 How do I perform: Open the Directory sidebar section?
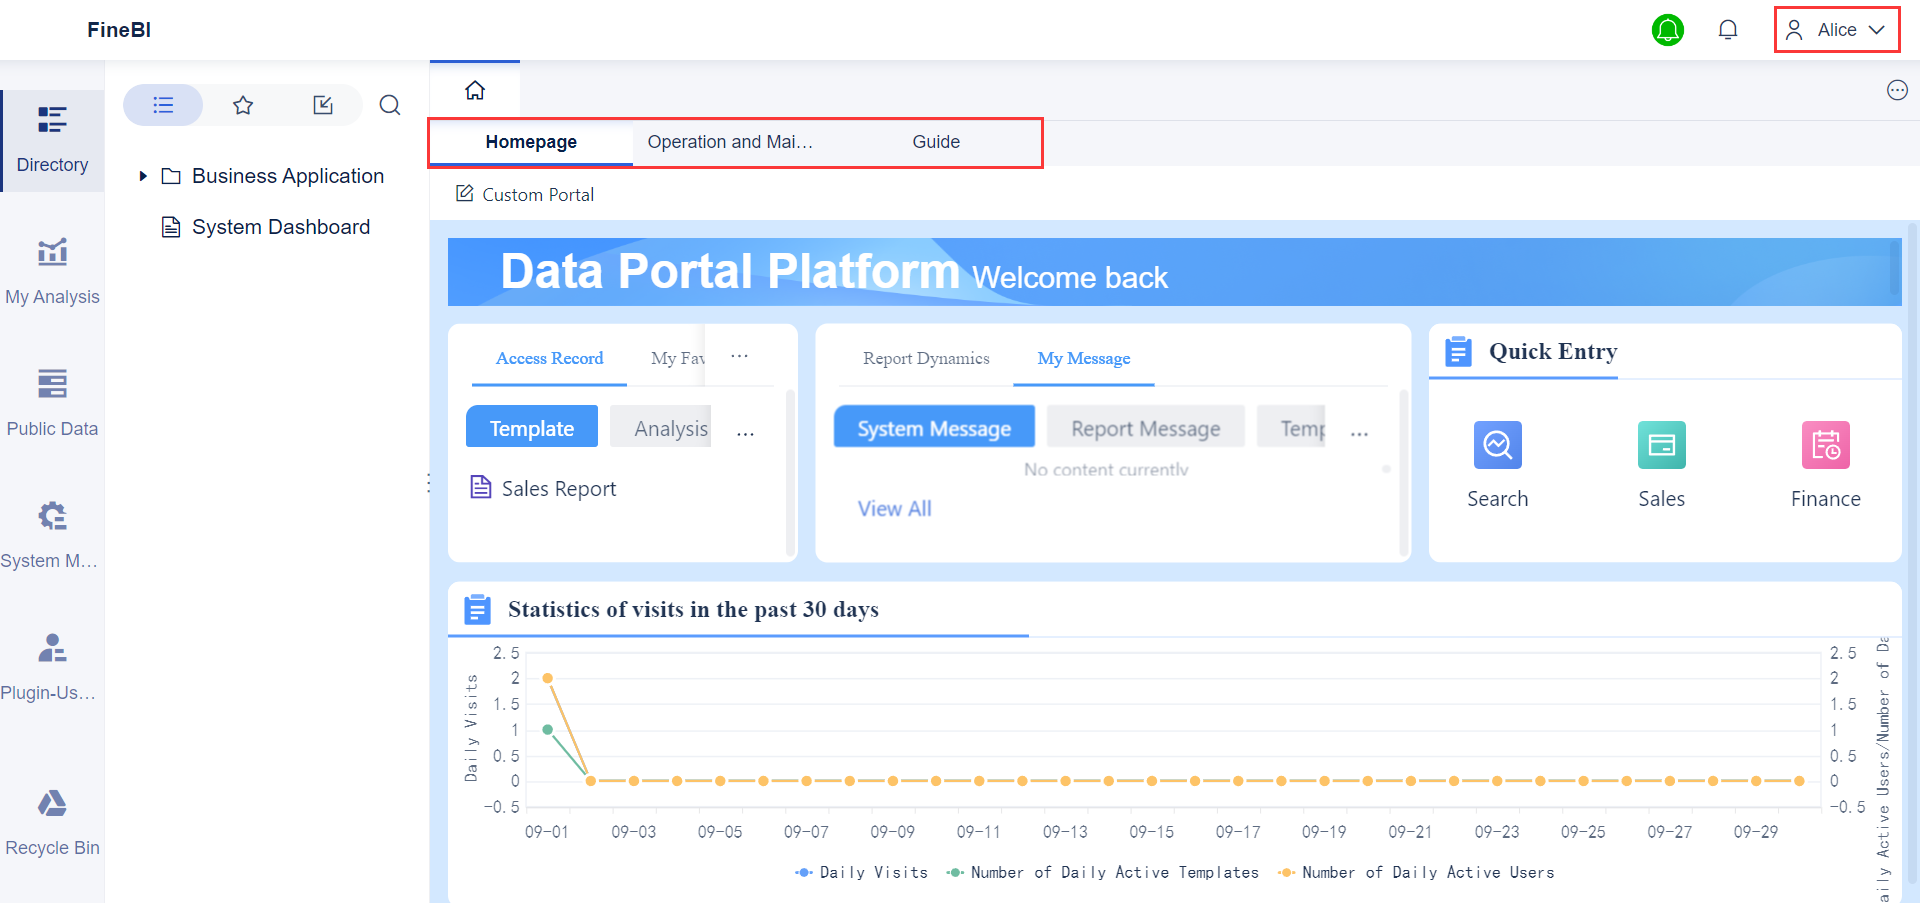52,140
